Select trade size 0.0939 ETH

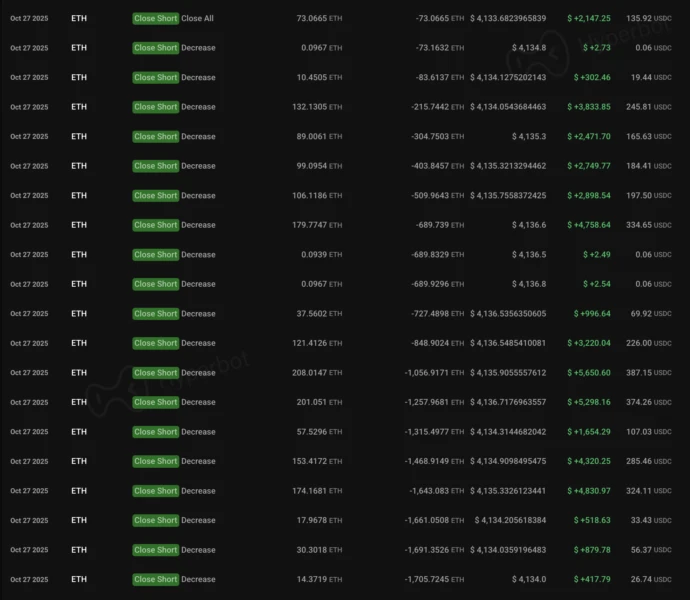coord(322,254)
